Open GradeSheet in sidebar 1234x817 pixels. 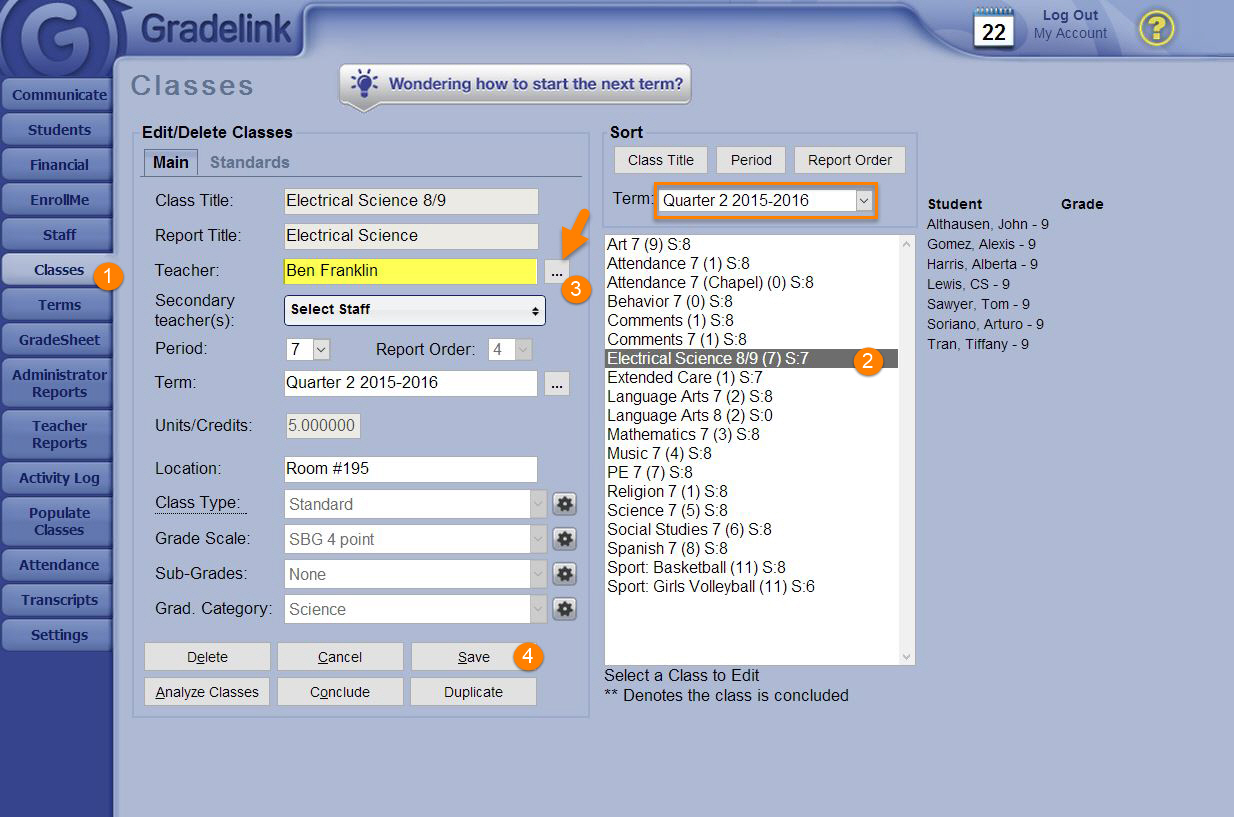tap(59, 340)
